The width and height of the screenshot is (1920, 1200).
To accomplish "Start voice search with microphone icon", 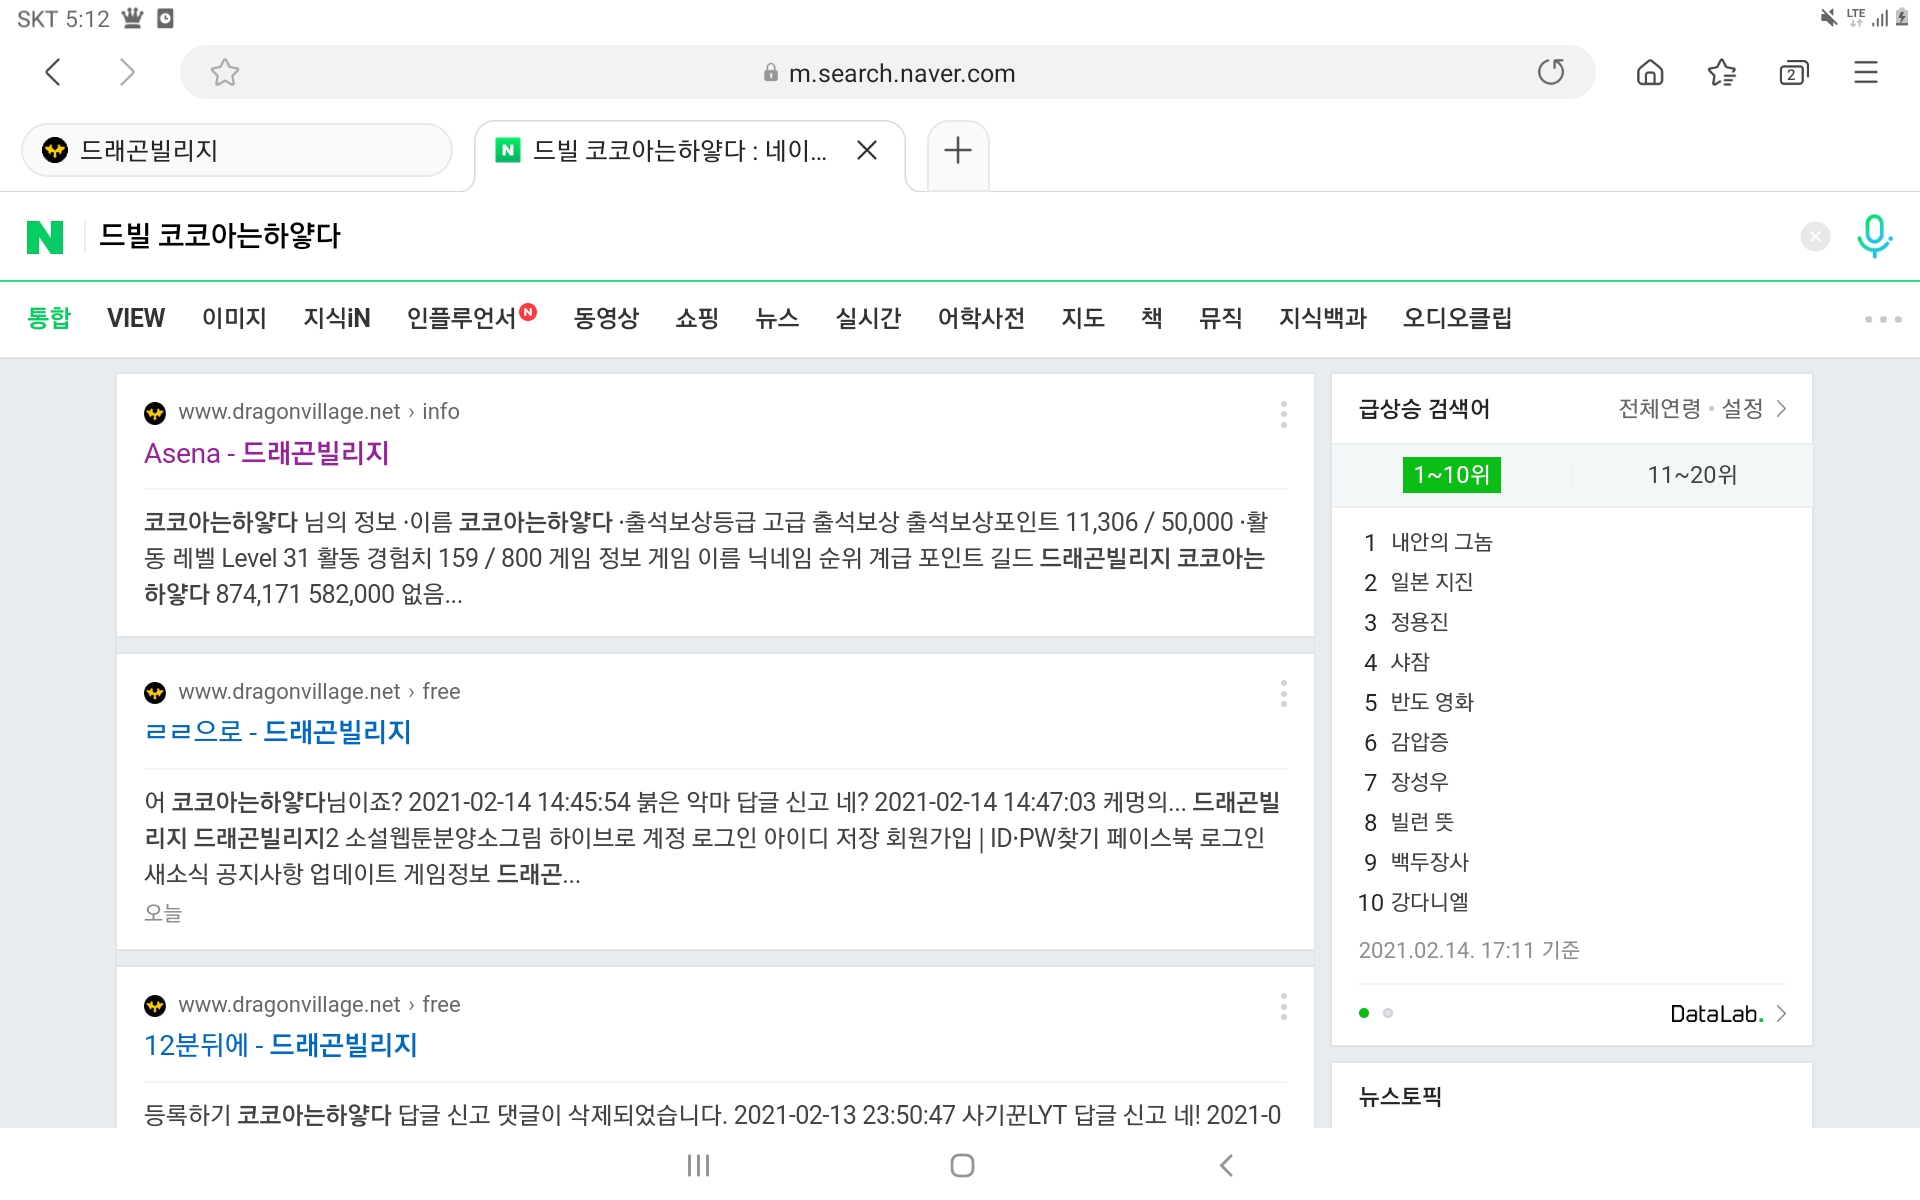I will click(1874, 236).
